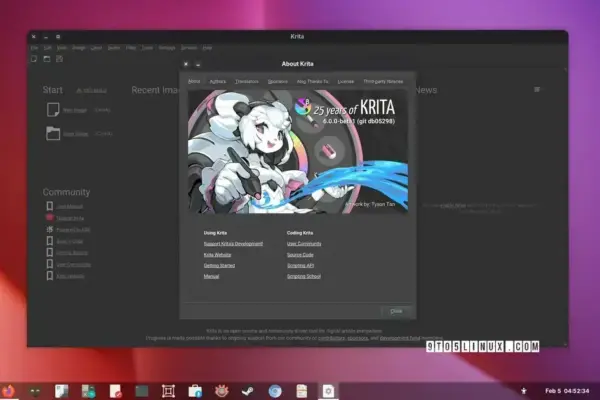This screenshot has width=600, height=400.
Task: Open the Settings menu in Krita
Action: [x=167, y=48]
